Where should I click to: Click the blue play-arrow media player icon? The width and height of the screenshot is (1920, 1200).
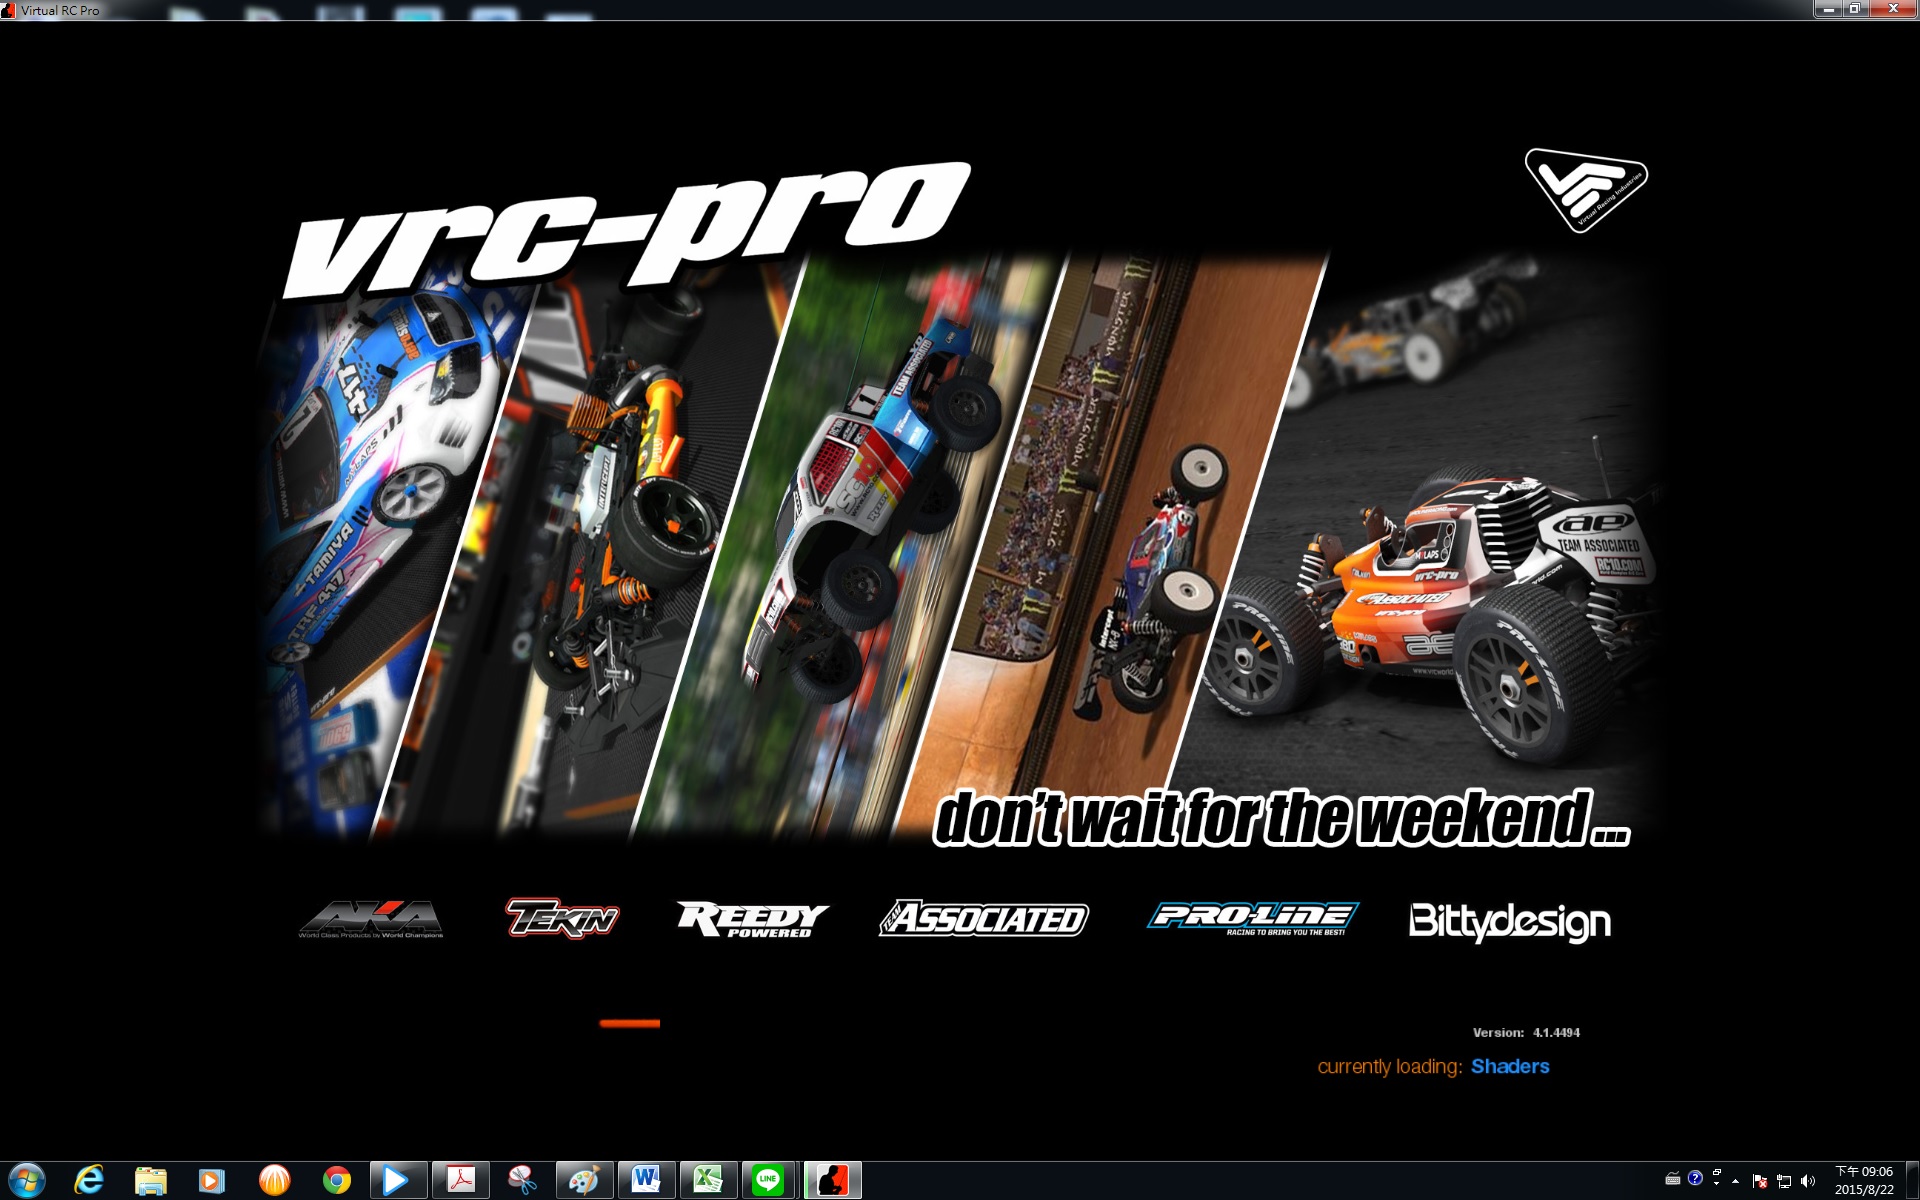coord(397,1181)
